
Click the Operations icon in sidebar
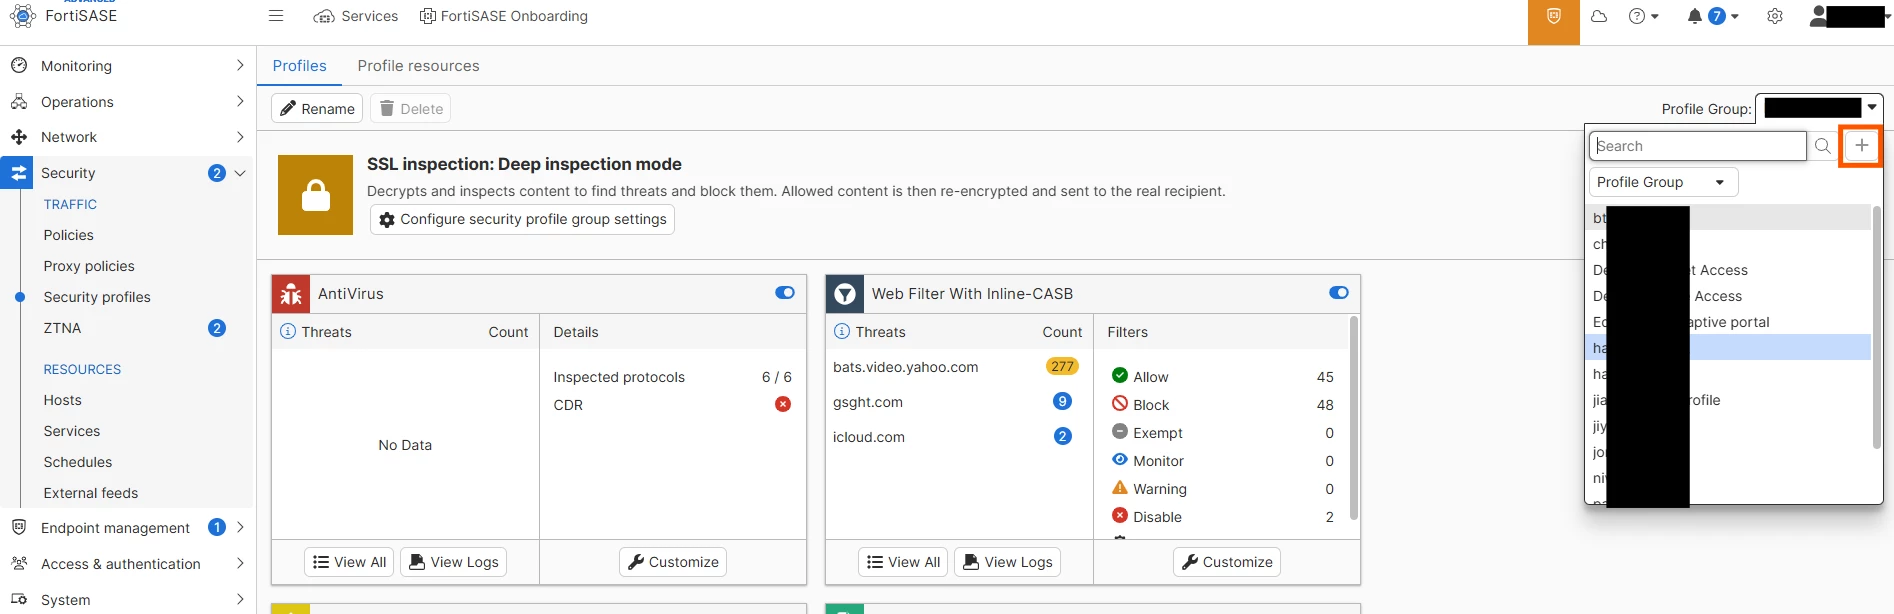point(19,101)
